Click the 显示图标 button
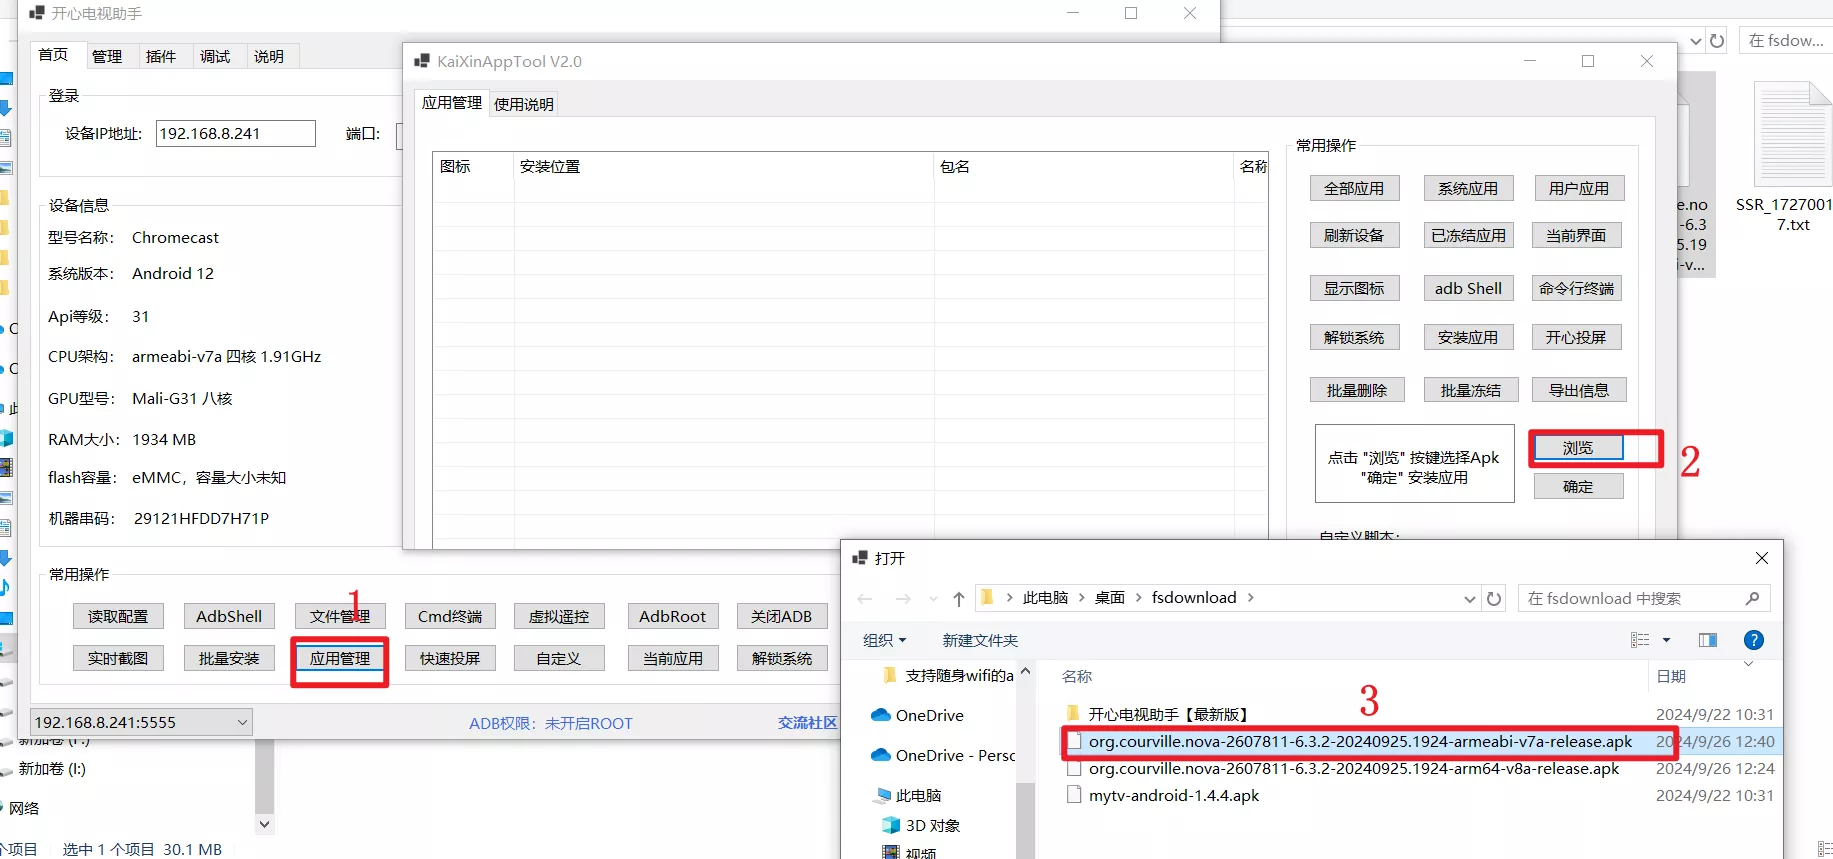 point(1354,289)
